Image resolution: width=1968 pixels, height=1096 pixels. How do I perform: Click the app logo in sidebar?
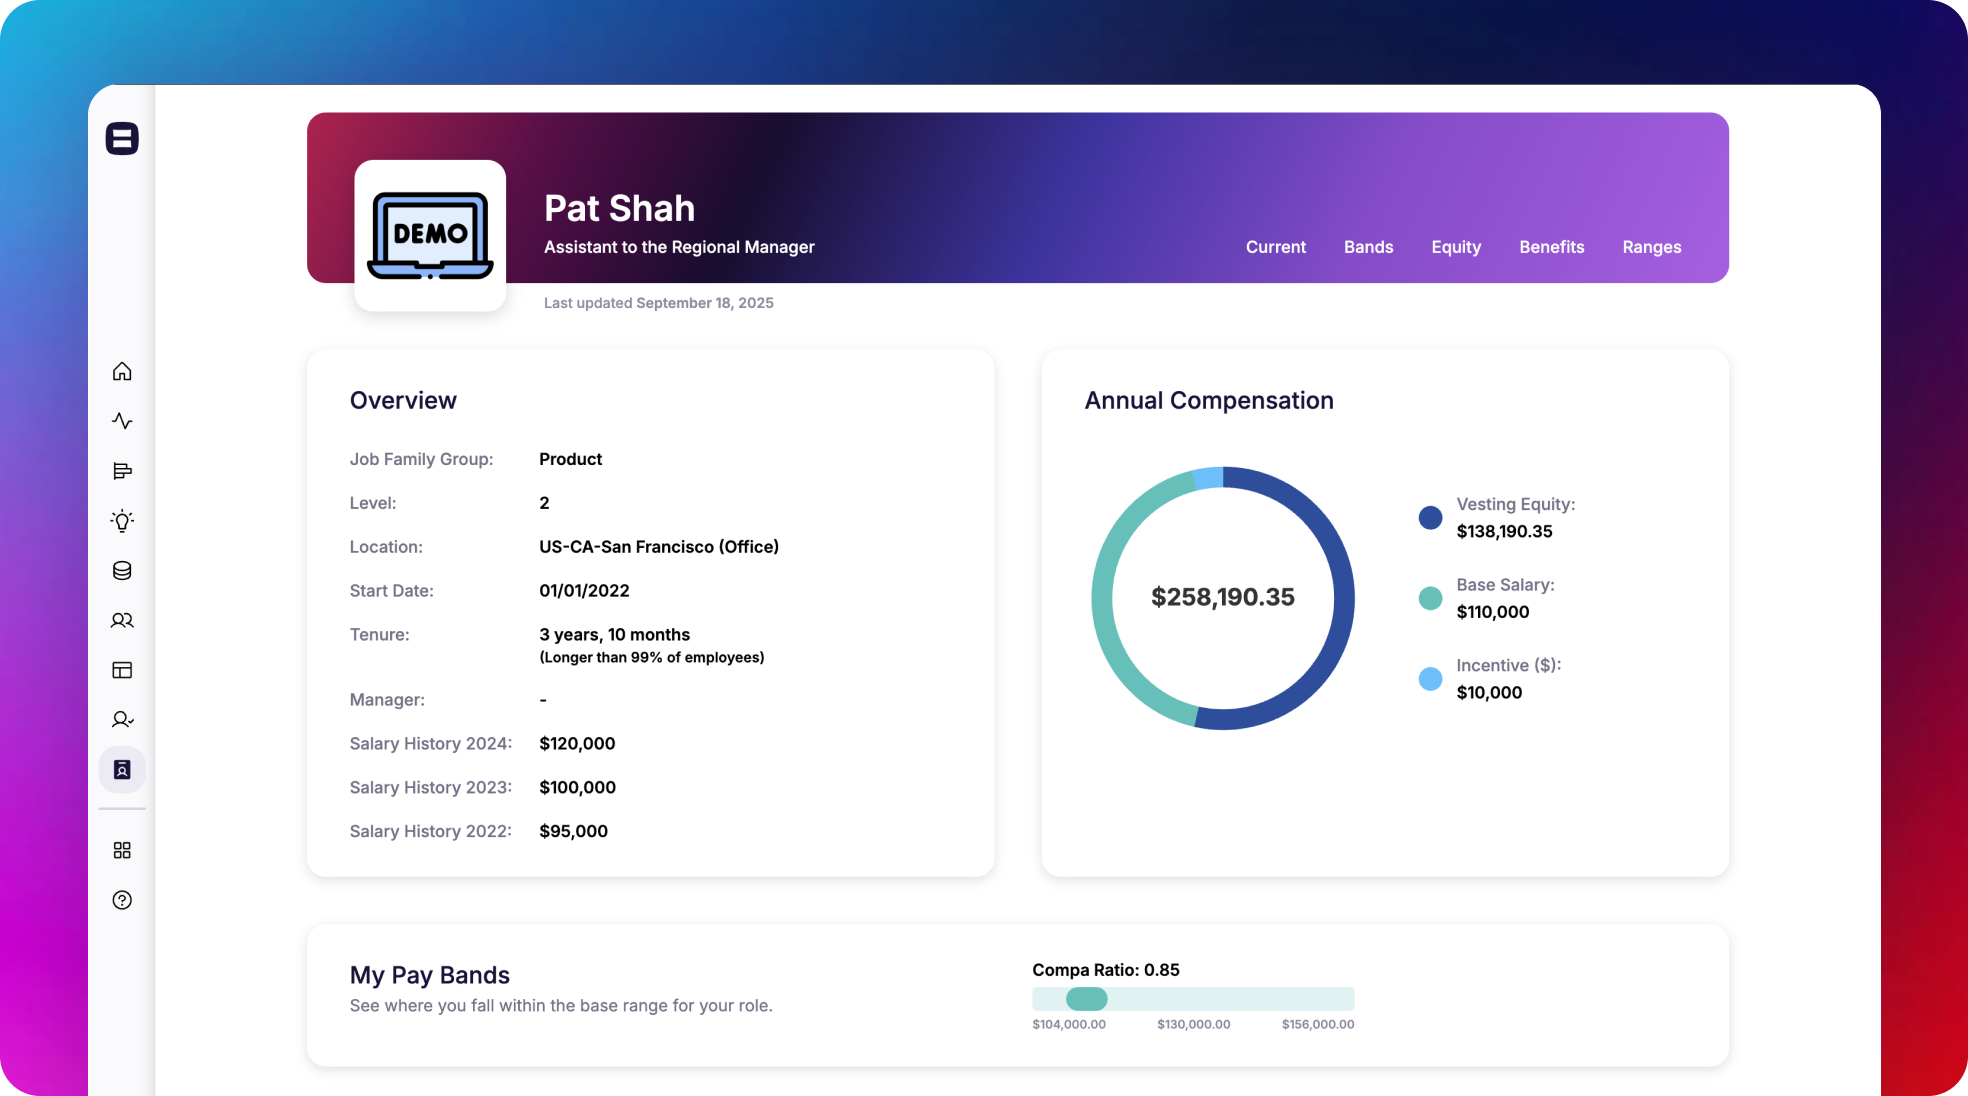pyautogui.click(x=122, y=139)
